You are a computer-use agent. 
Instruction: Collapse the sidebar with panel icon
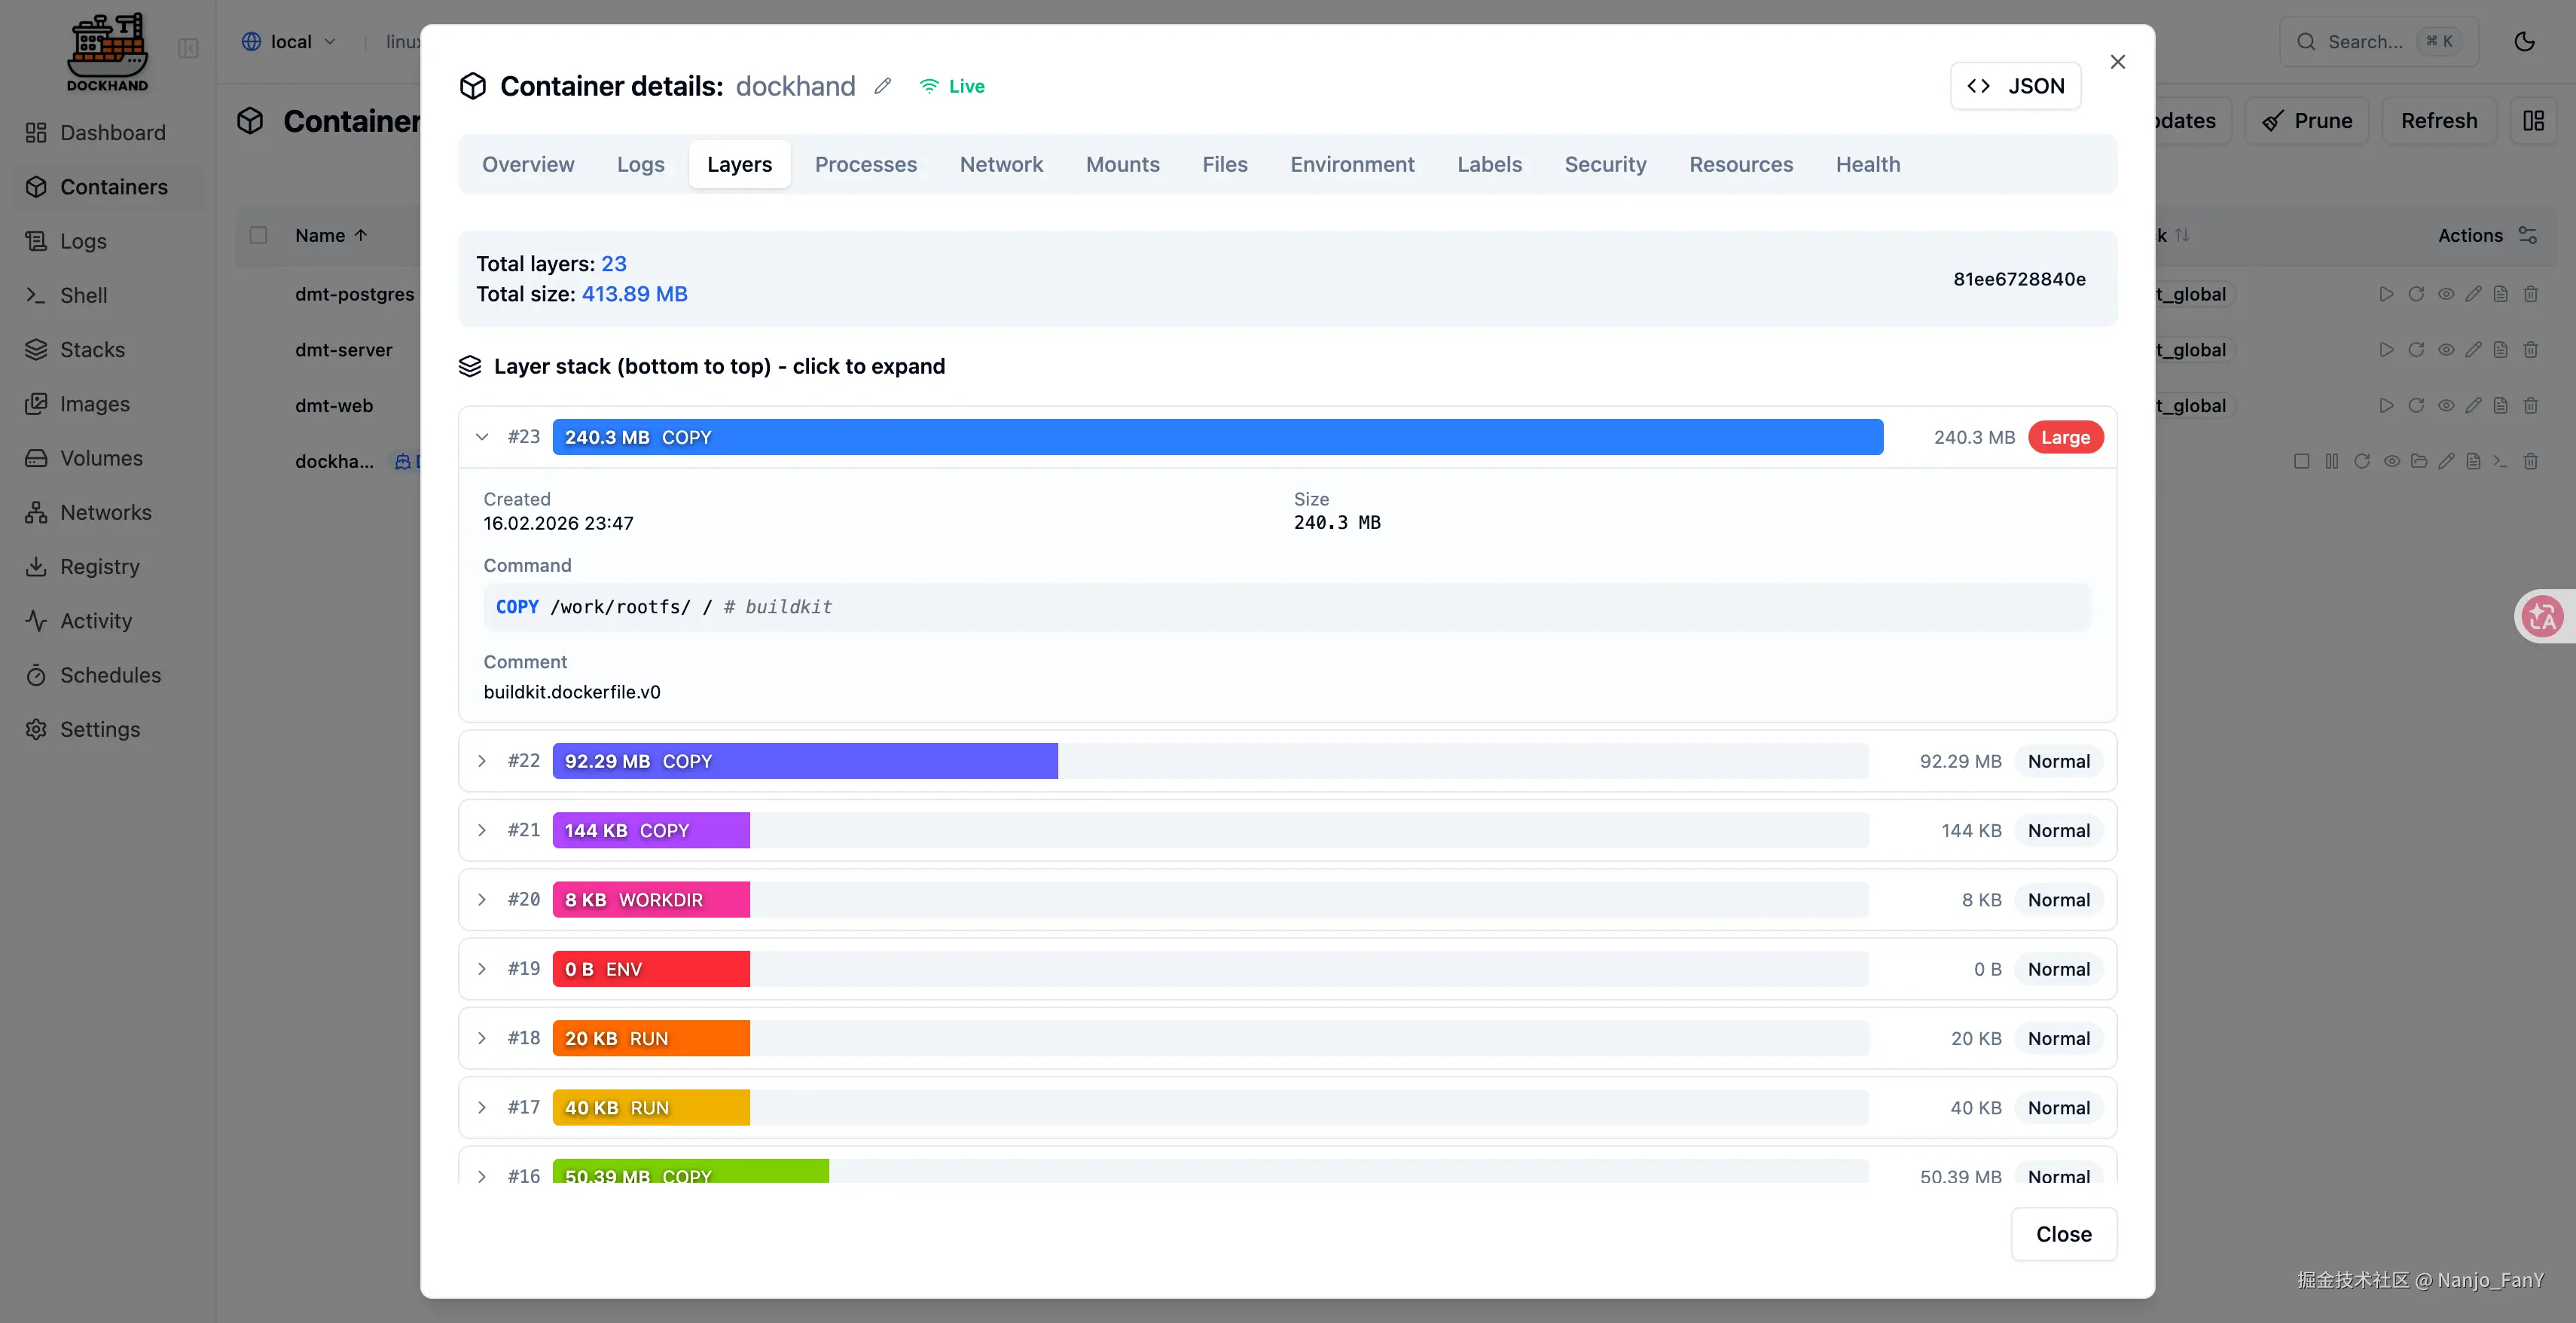[188, 48]
